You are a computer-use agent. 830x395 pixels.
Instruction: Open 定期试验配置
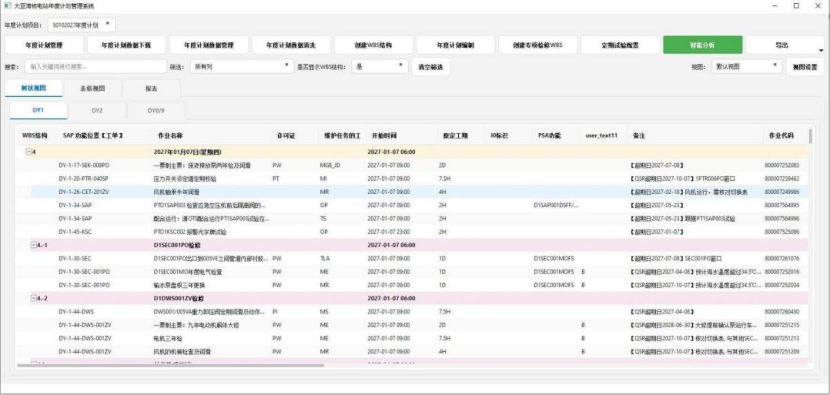tap(620, 45)
